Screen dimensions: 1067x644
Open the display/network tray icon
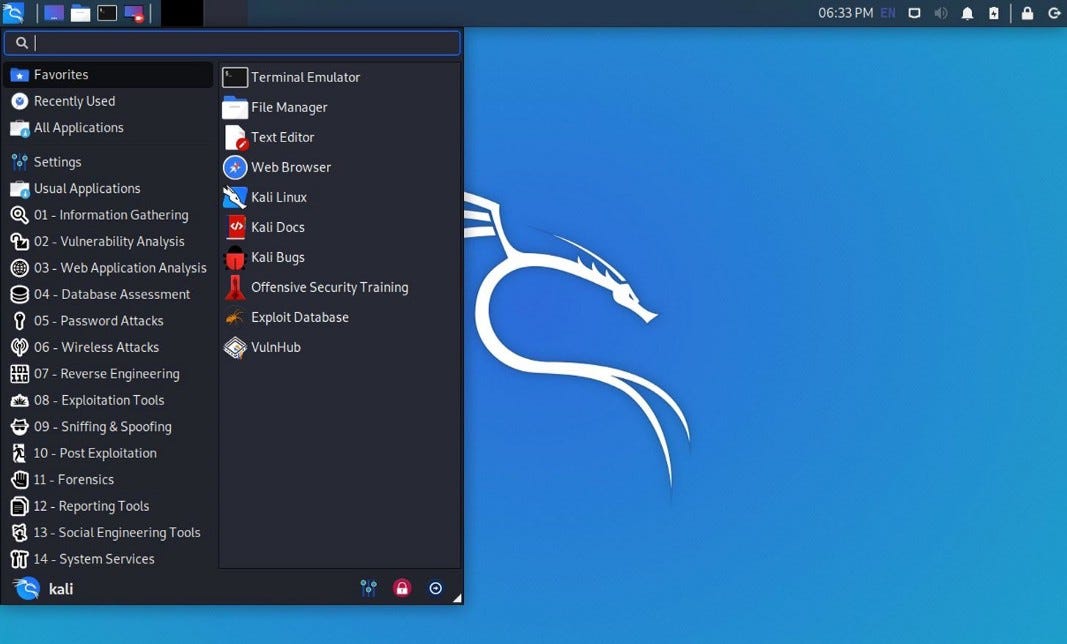tap(915, 13)
